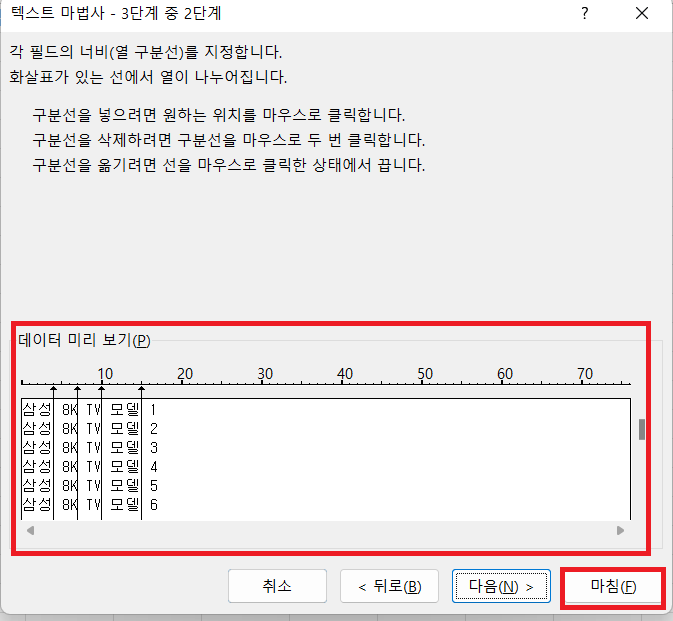
Task: Click the column break line after 모델
Action: (x=142, y=453)
